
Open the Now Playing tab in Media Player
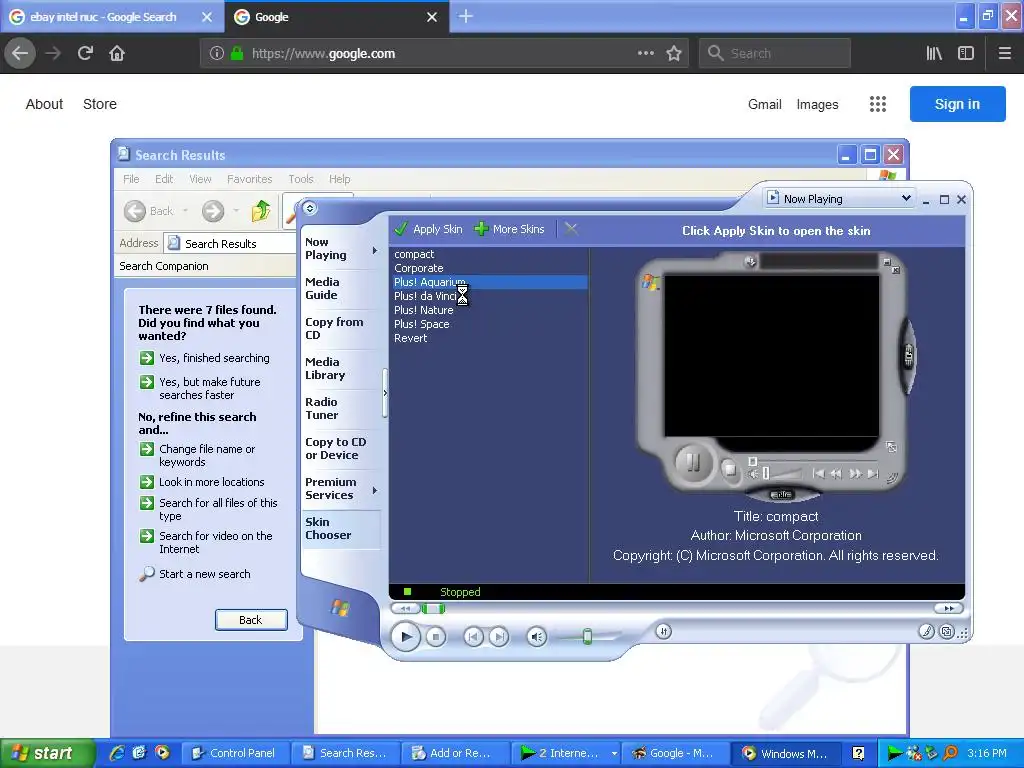click(326, 249)
